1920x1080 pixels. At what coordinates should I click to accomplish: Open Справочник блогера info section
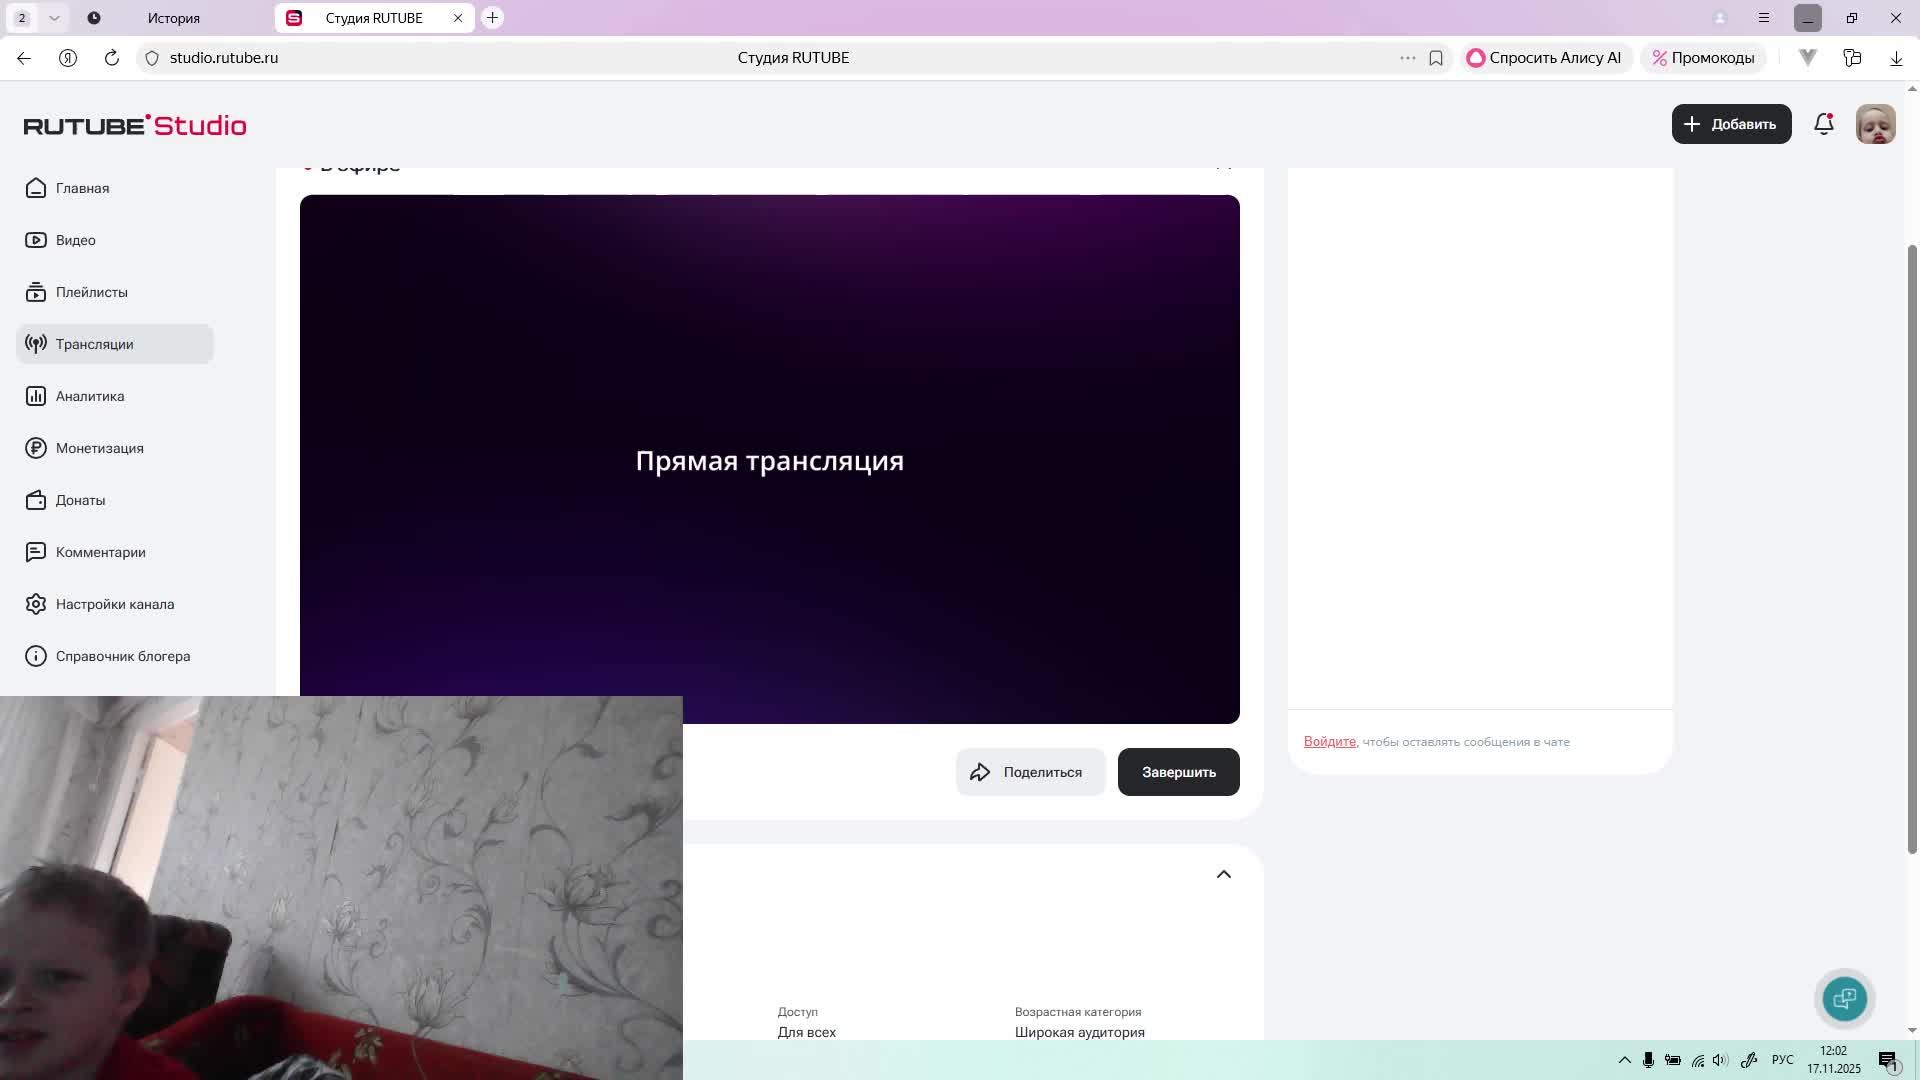[x=122, y=656]
